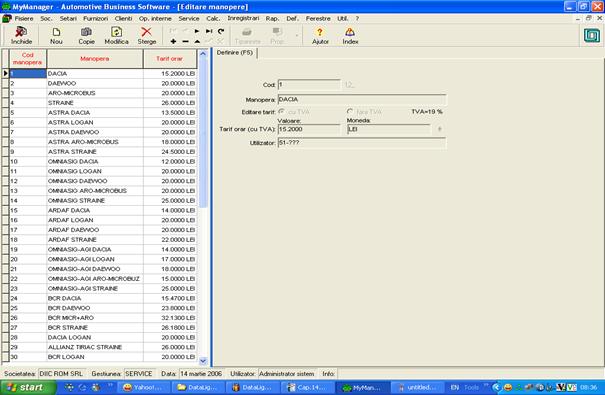
Task: Select the DAEWOO row
Action: pyautogui.click(x=103, y=83)
